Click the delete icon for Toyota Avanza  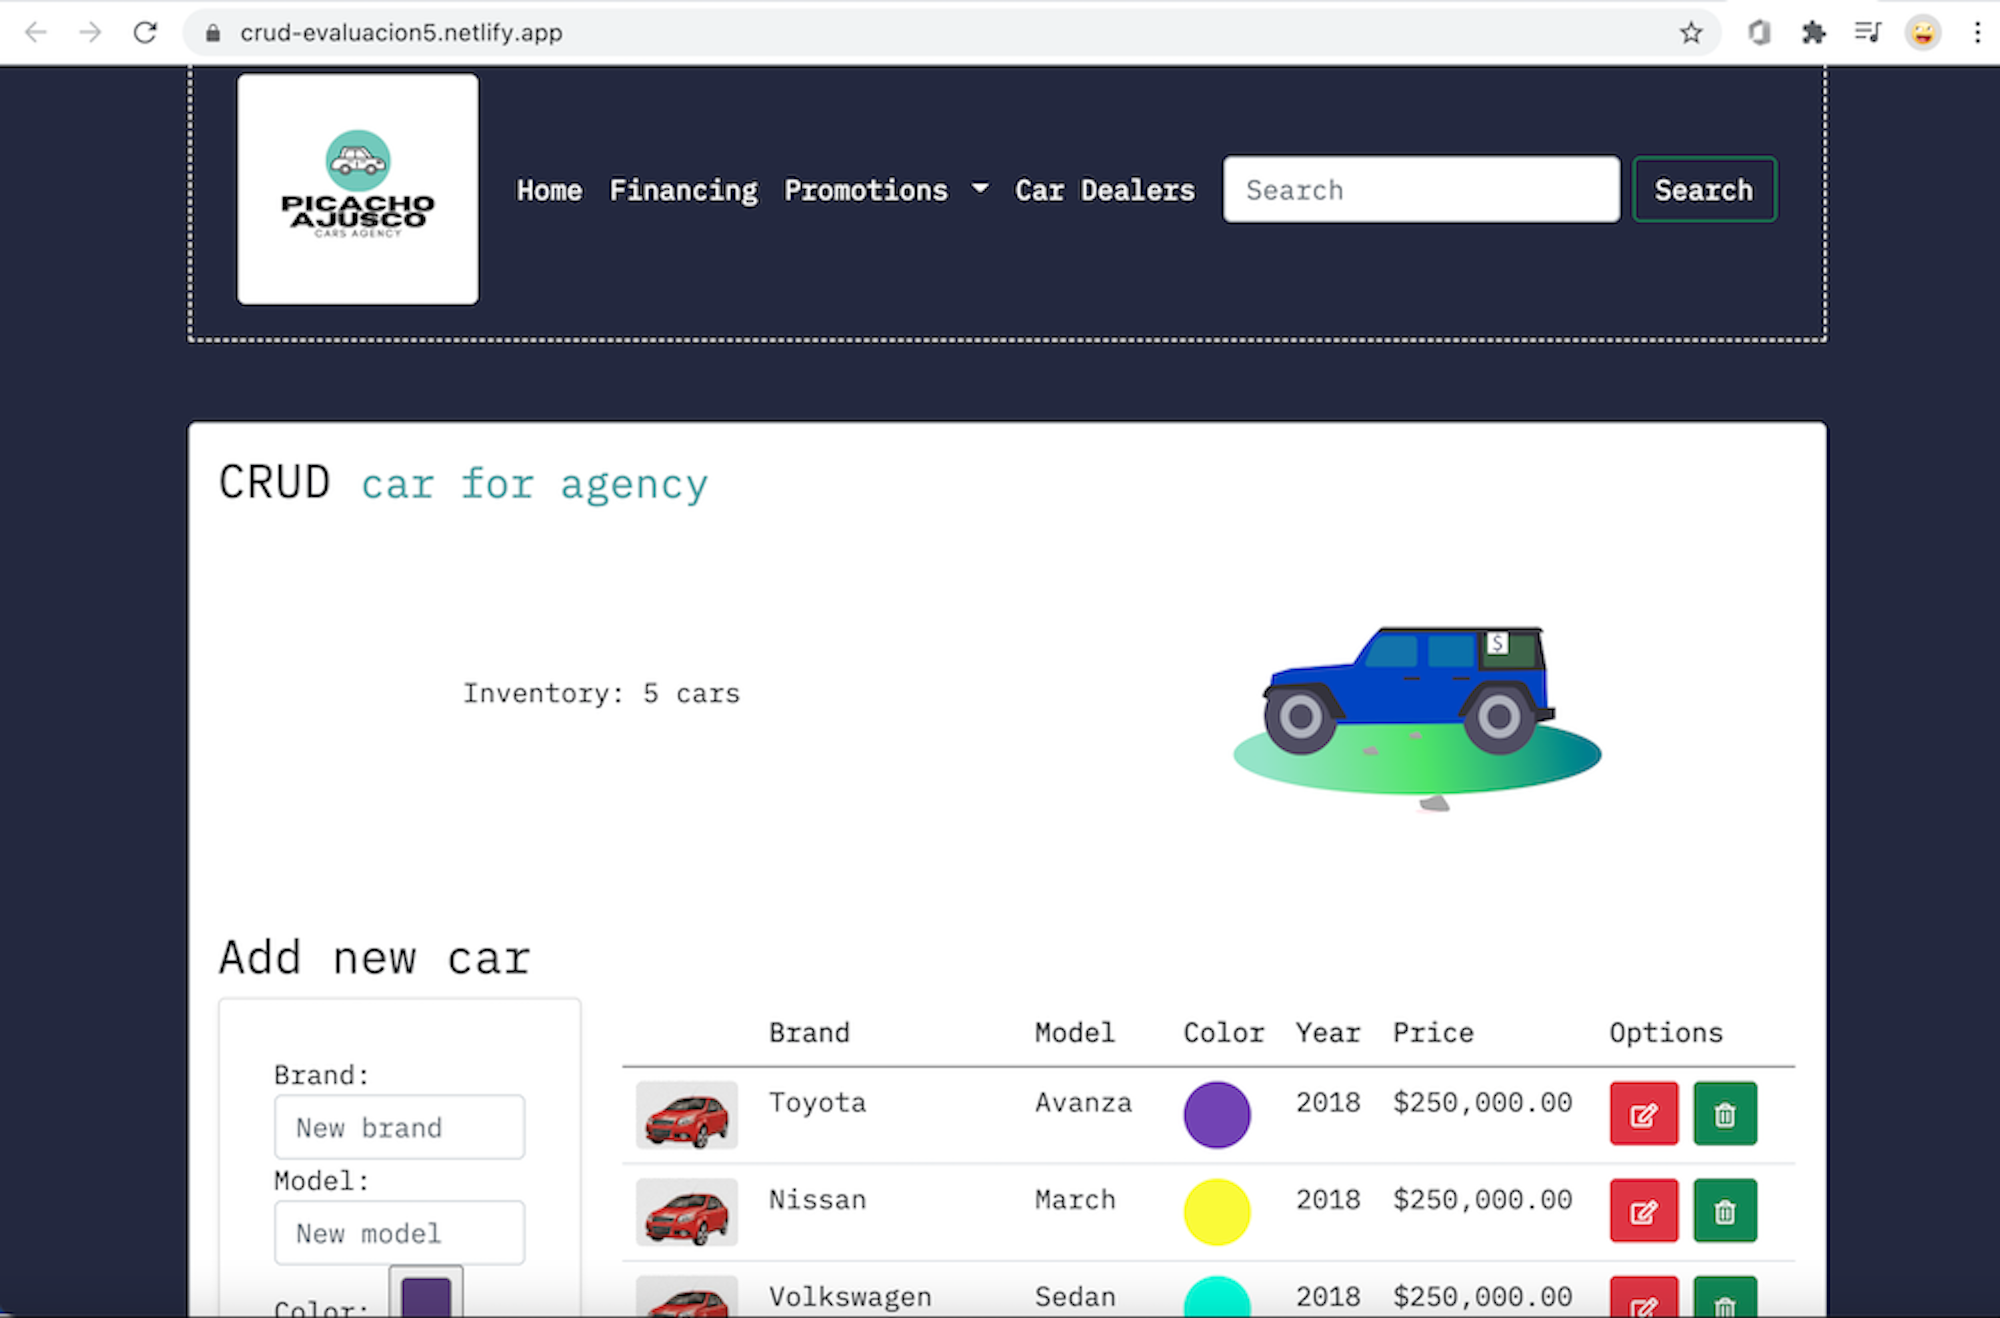[x=1724, y=1114]
